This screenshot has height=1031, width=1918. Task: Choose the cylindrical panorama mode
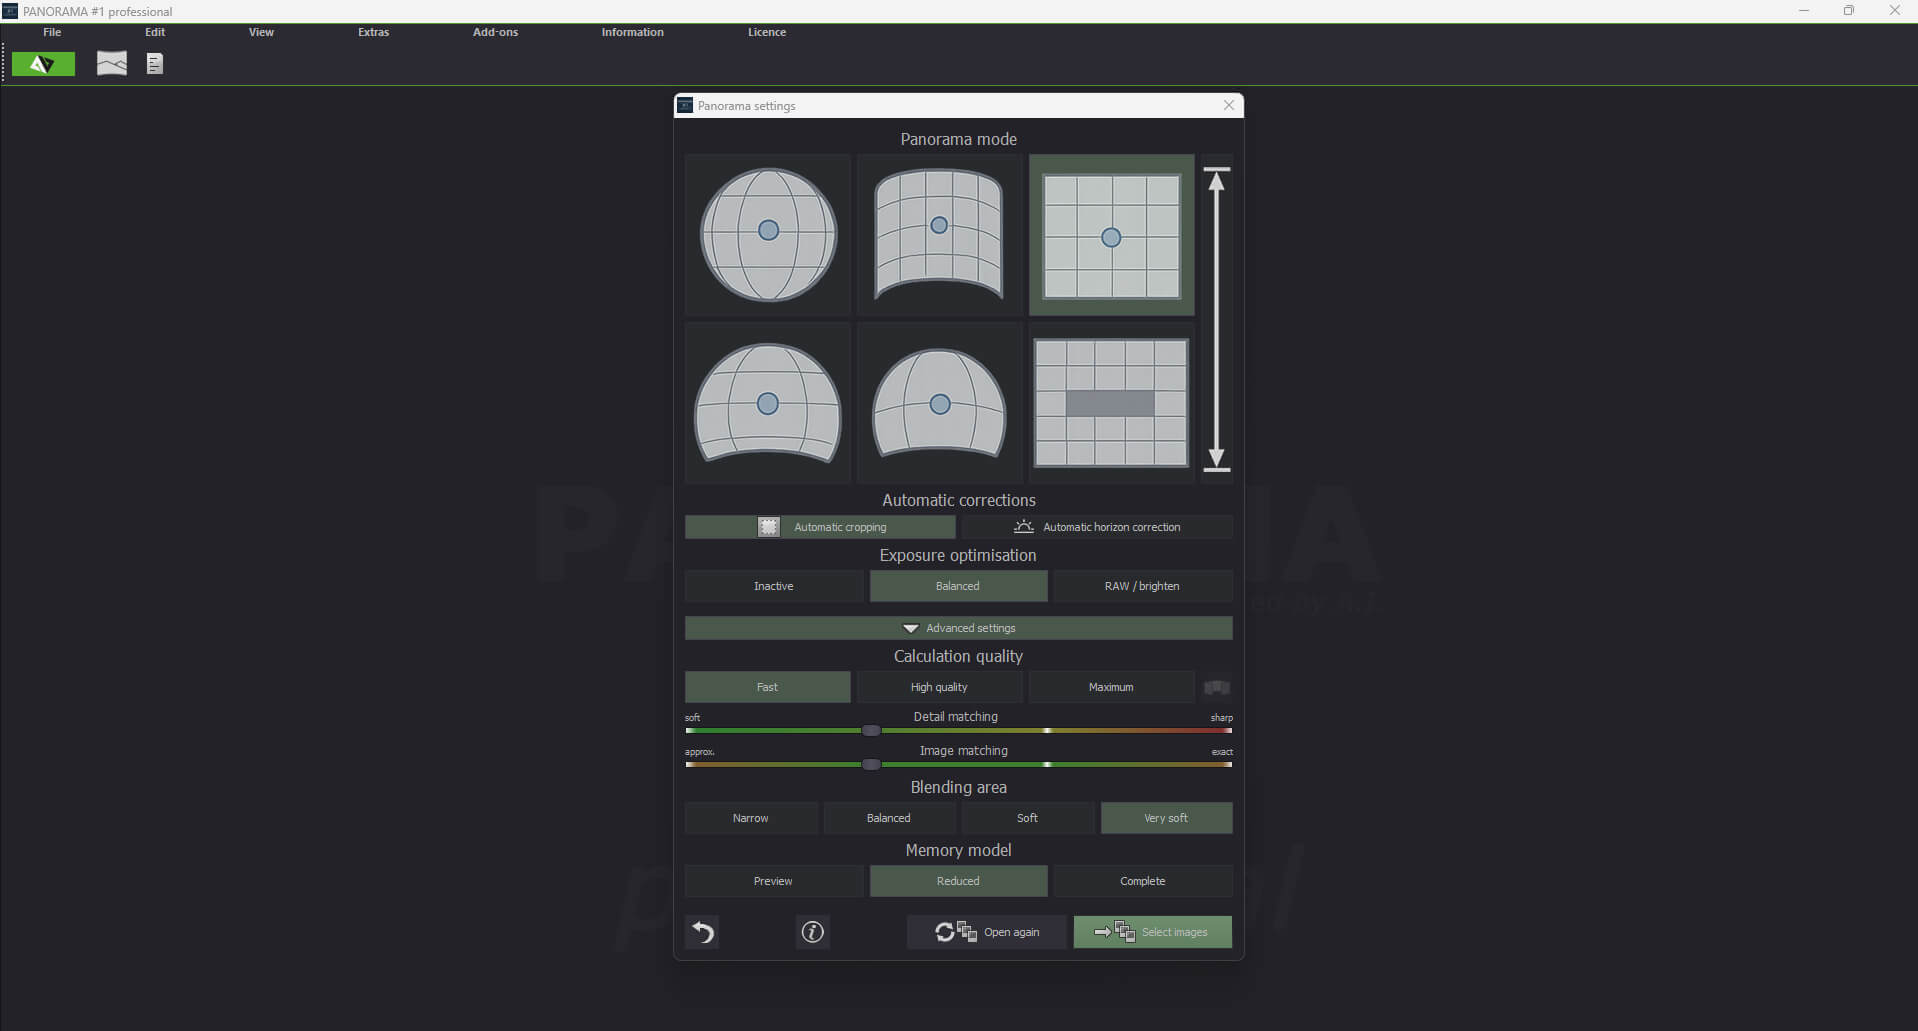tap(938, 235)
